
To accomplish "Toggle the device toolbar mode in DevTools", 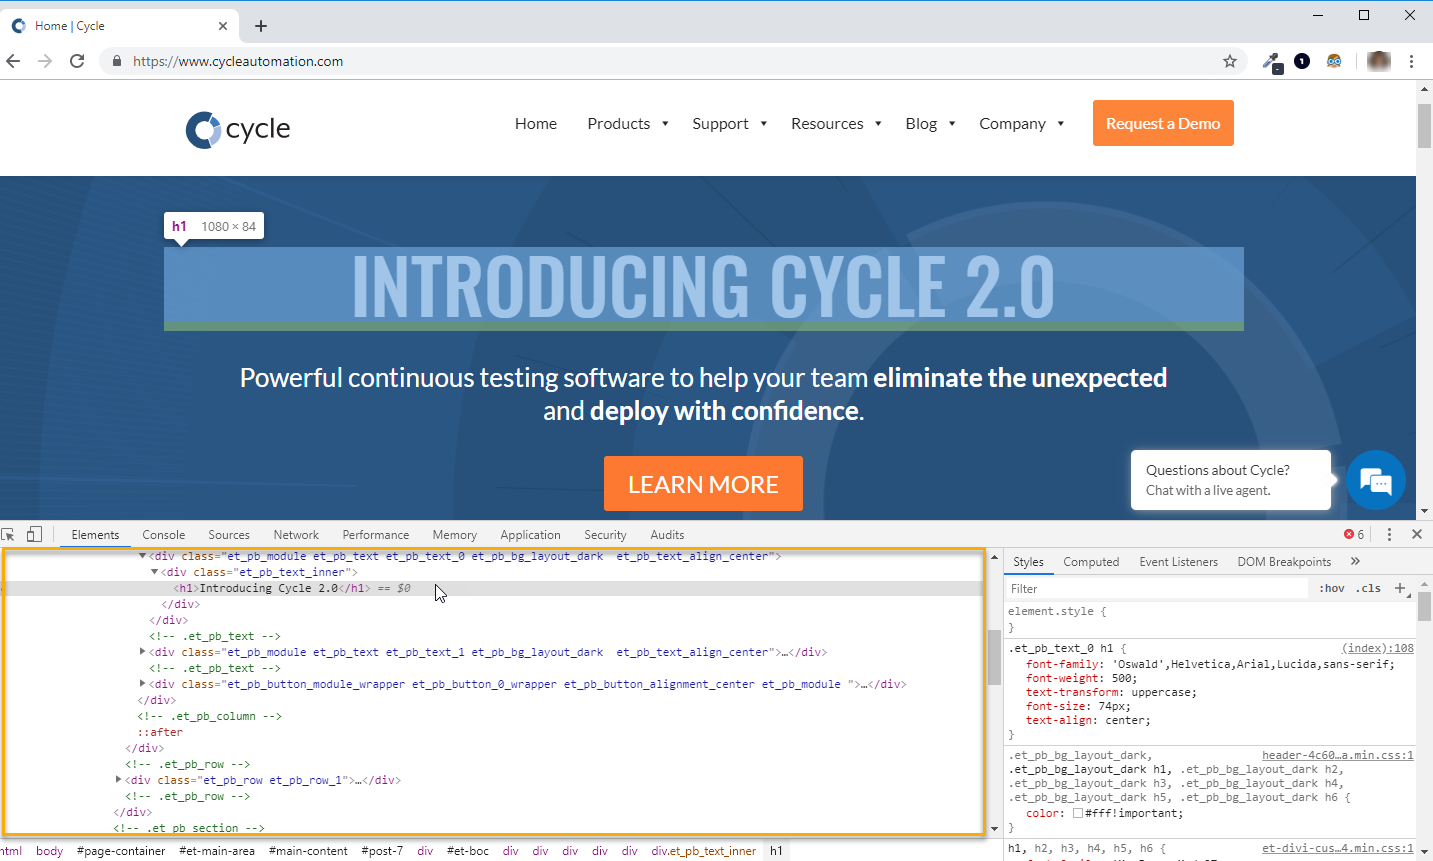I will coord(34,534).
